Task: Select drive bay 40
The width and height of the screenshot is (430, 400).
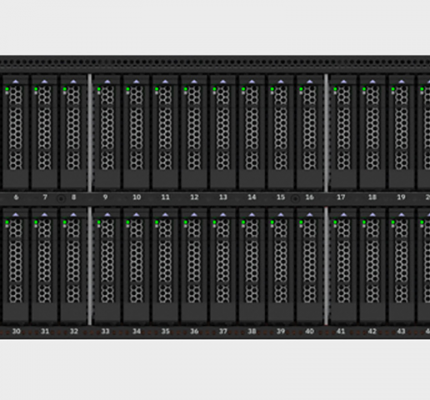Action: point(310,266)
